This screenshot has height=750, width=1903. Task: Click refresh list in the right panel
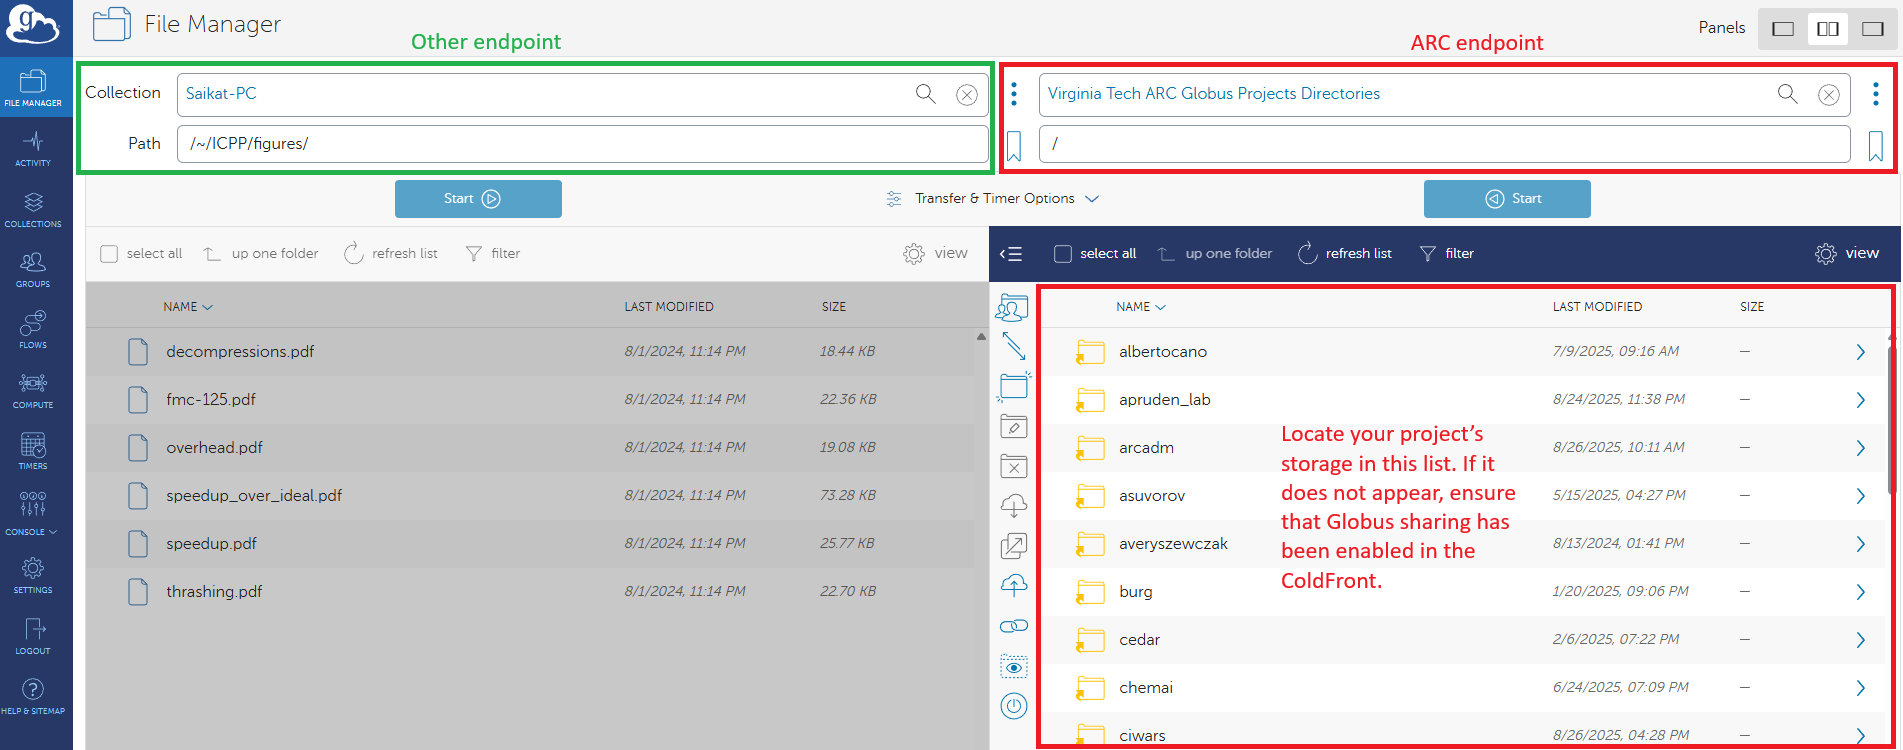pyautogui.click(x=1344, y=254)
